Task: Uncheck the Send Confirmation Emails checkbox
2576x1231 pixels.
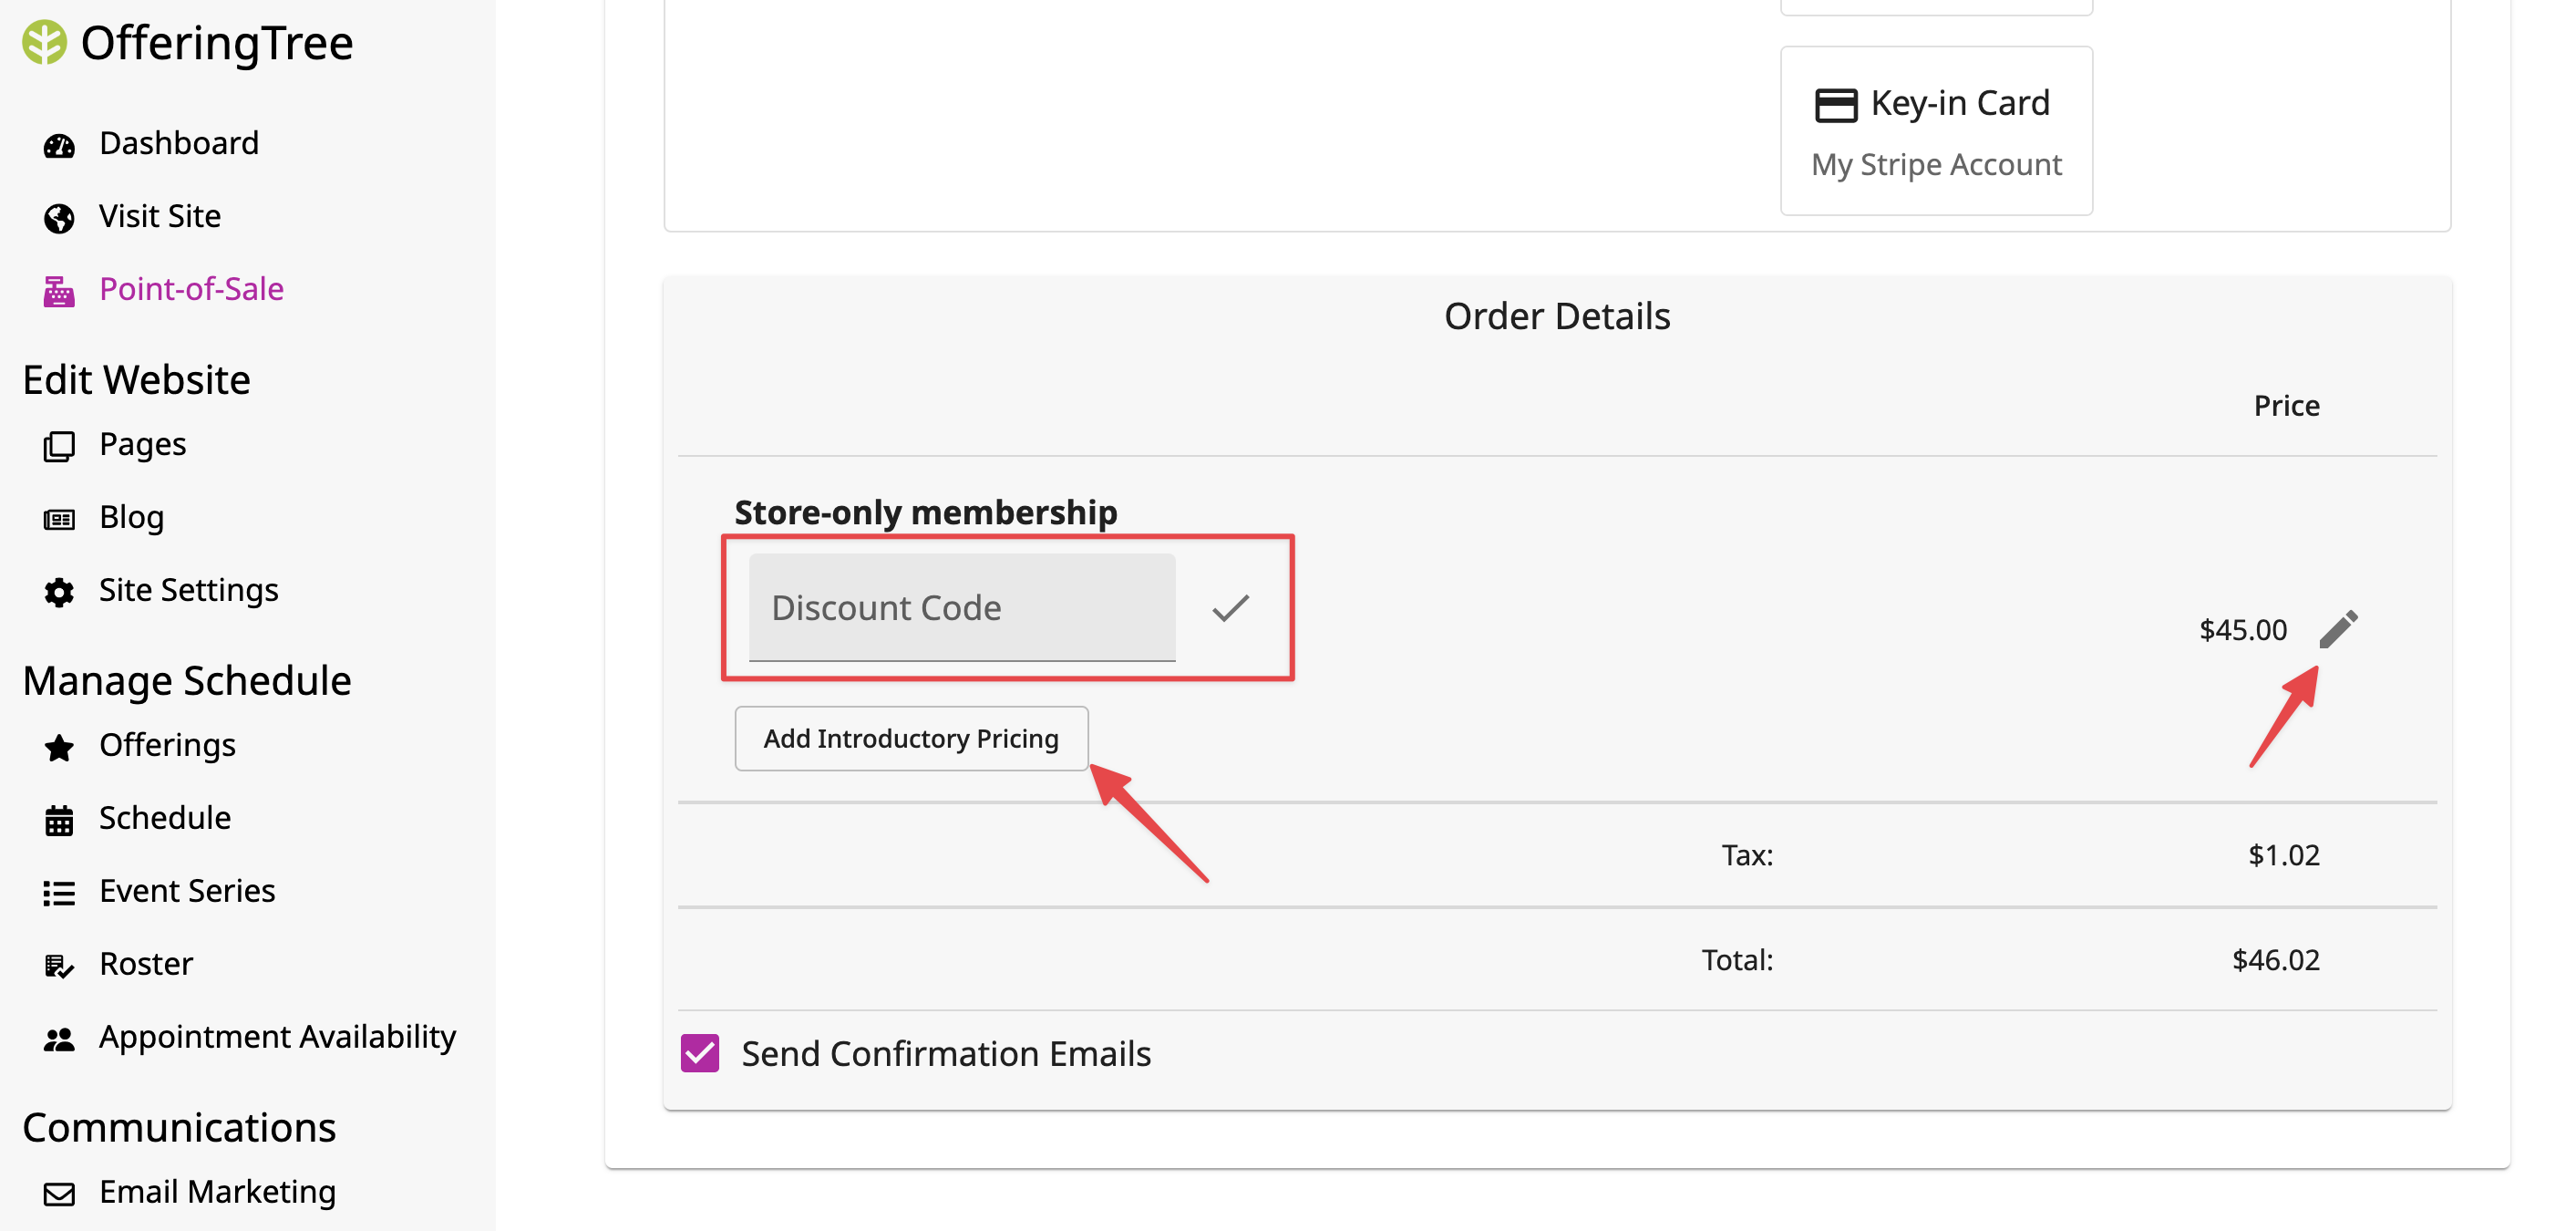Action: pos(700,1053)
